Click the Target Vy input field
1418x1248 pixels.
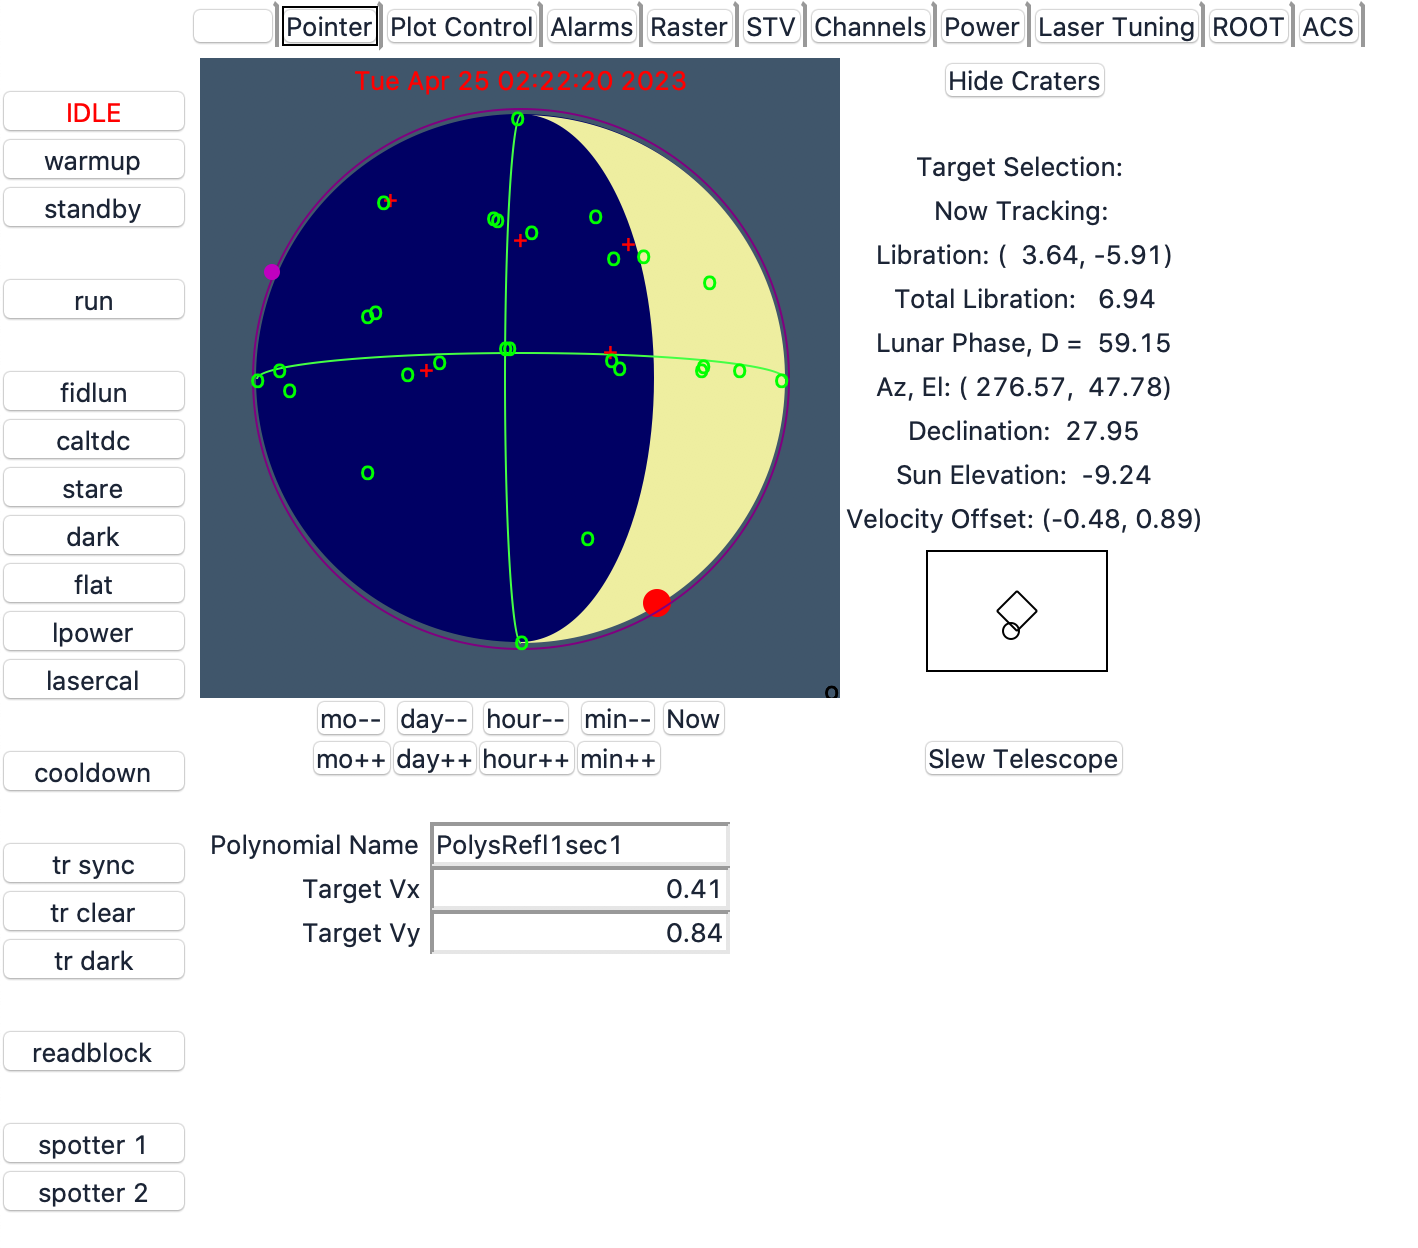[x=580, y=933]
